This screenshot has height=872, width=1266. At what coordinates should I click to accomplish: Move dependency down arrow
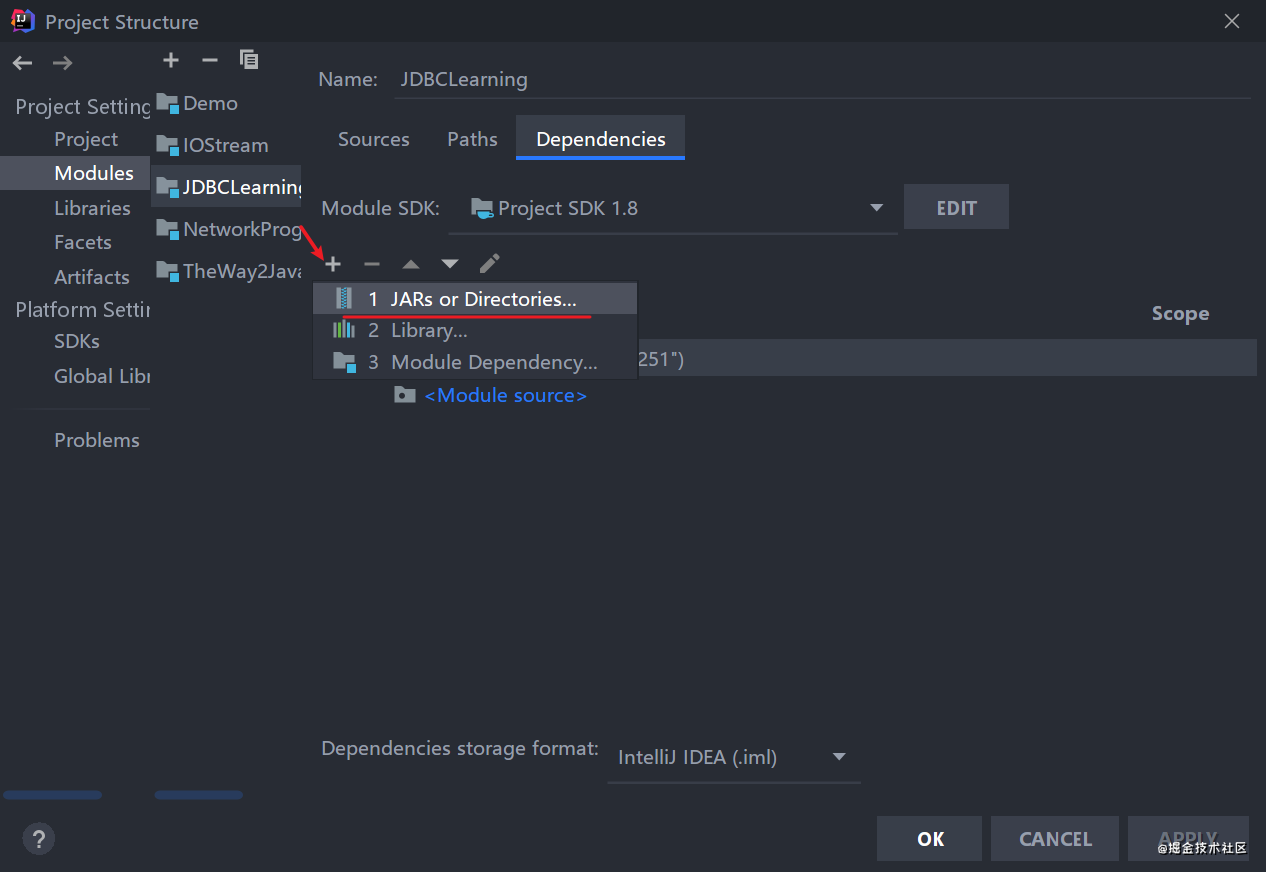click(450, 264)
